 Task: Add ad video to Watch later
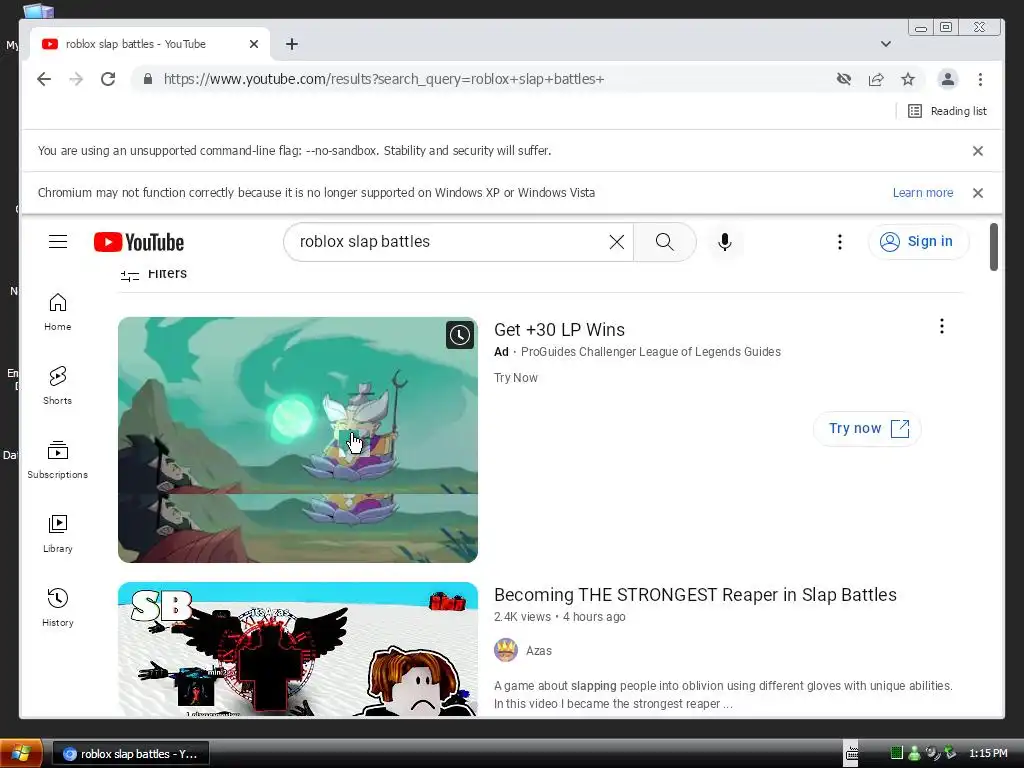pos(460,335)
